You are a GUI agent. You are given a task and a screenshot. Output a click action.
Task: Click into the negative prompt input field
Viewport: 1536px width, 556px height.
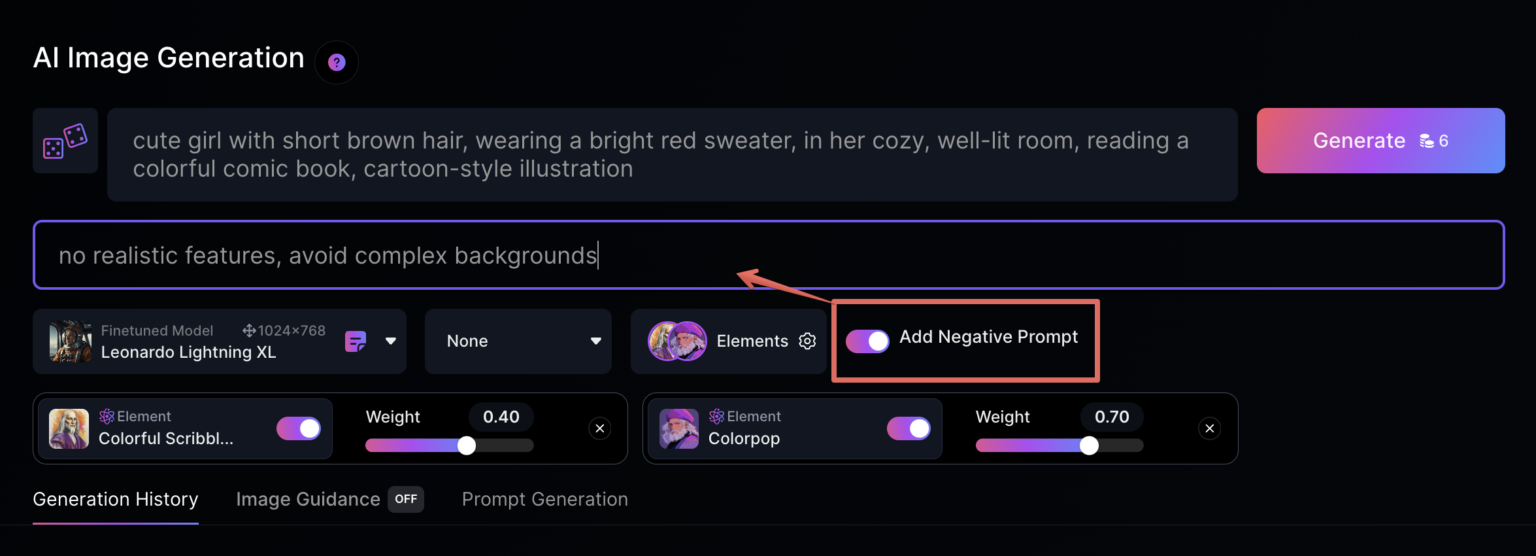[x=768, y=255]
